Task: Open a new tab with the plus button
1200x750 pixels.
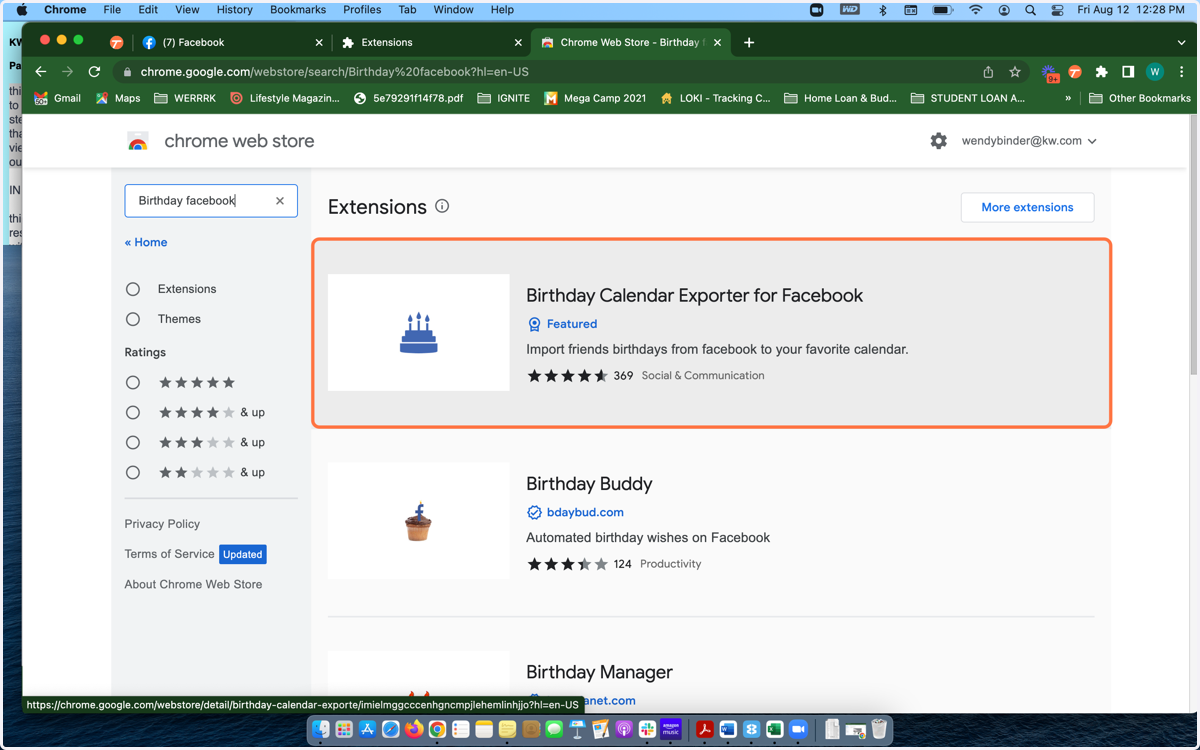Action: (x=749, y=42)
